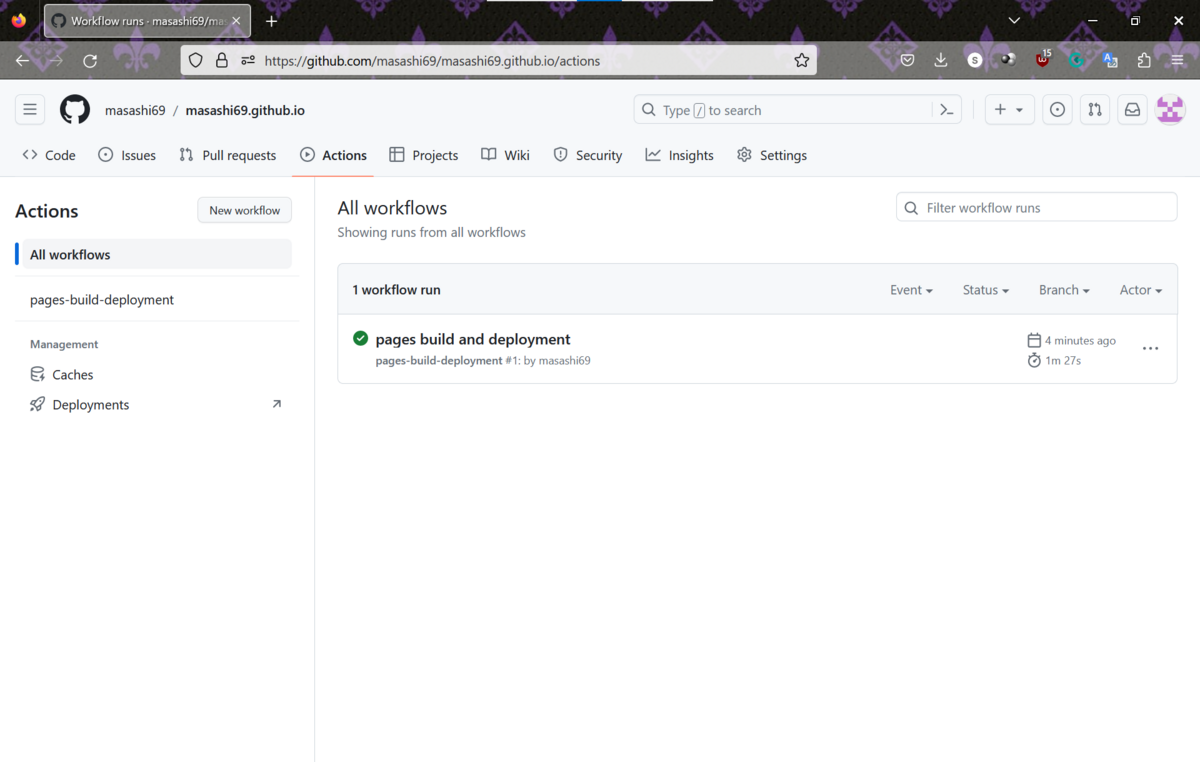
Task: Open the GitHub notifications inbox
Action: click(1131, 110)
